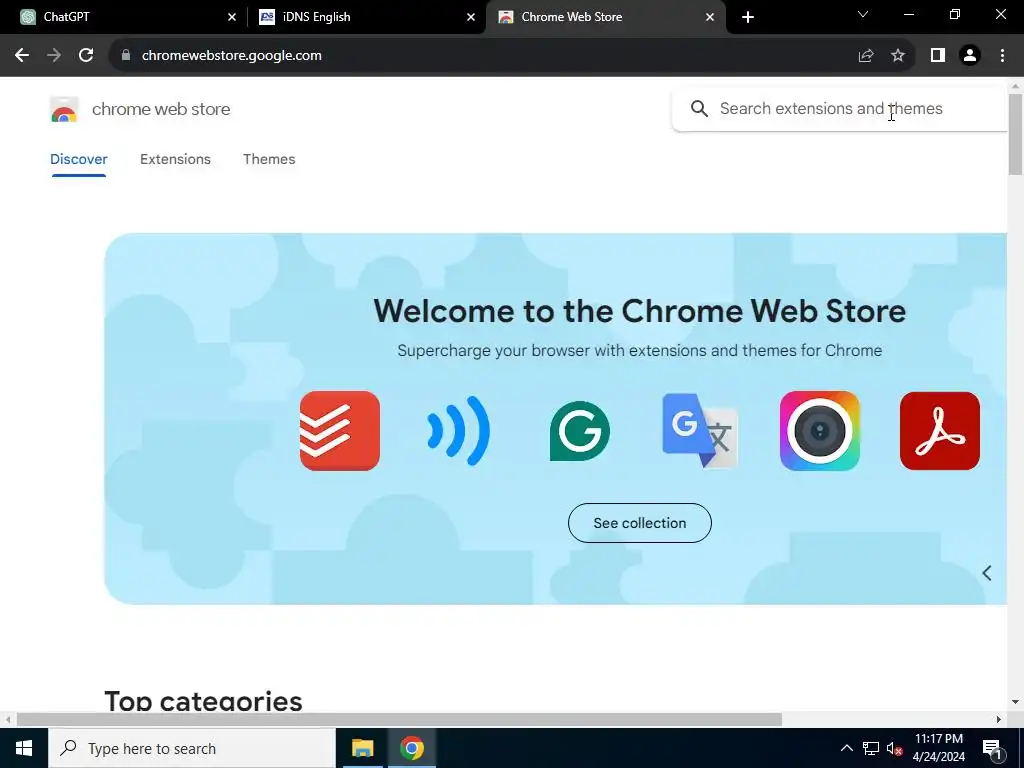Image resolution: width=1024 pixels, height=768 pixels.
Task: Click the Chrome Web Store logo
Action: tap(64, 110)
